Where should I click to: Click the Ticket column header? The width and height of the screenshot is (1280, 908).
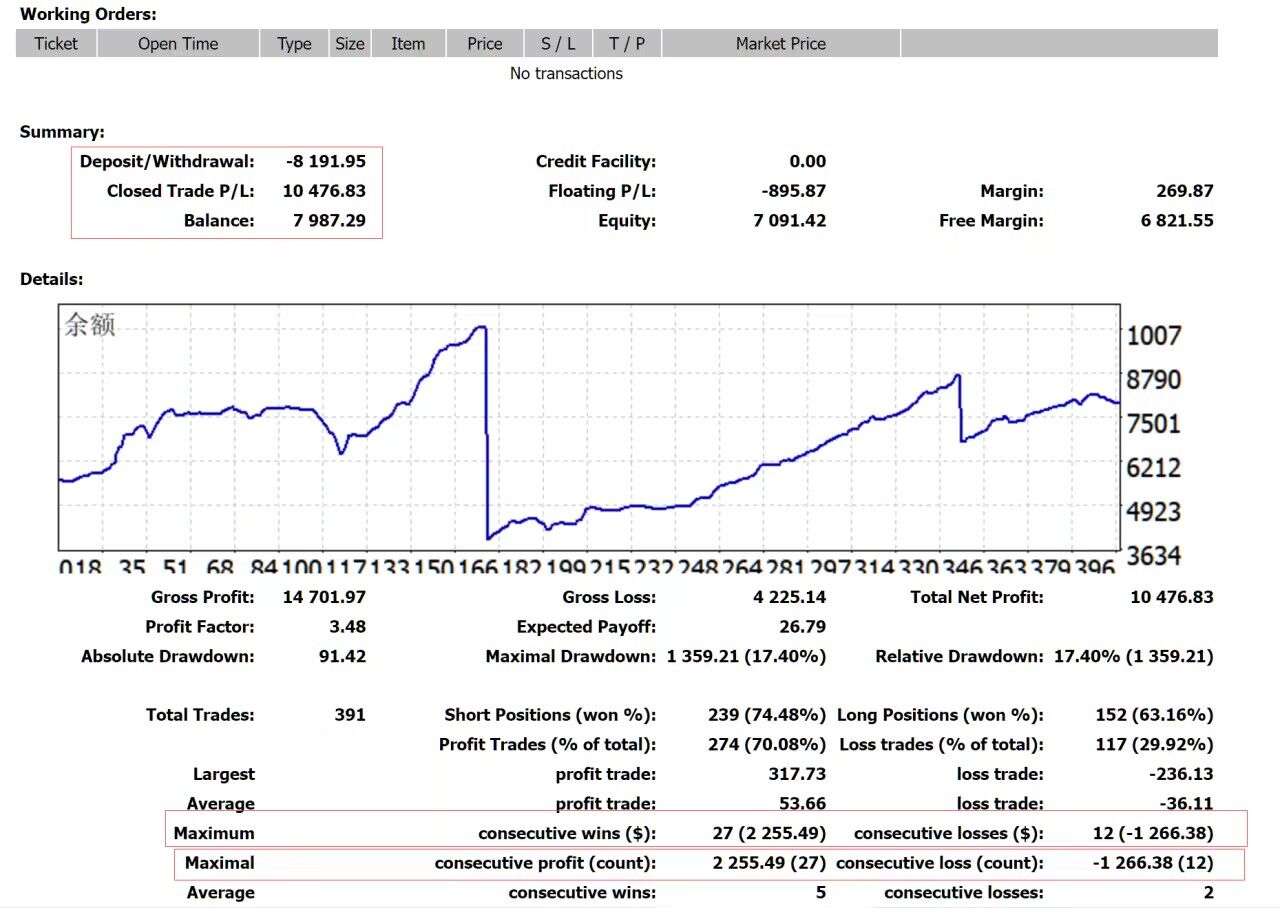click(x=56, y=44)
